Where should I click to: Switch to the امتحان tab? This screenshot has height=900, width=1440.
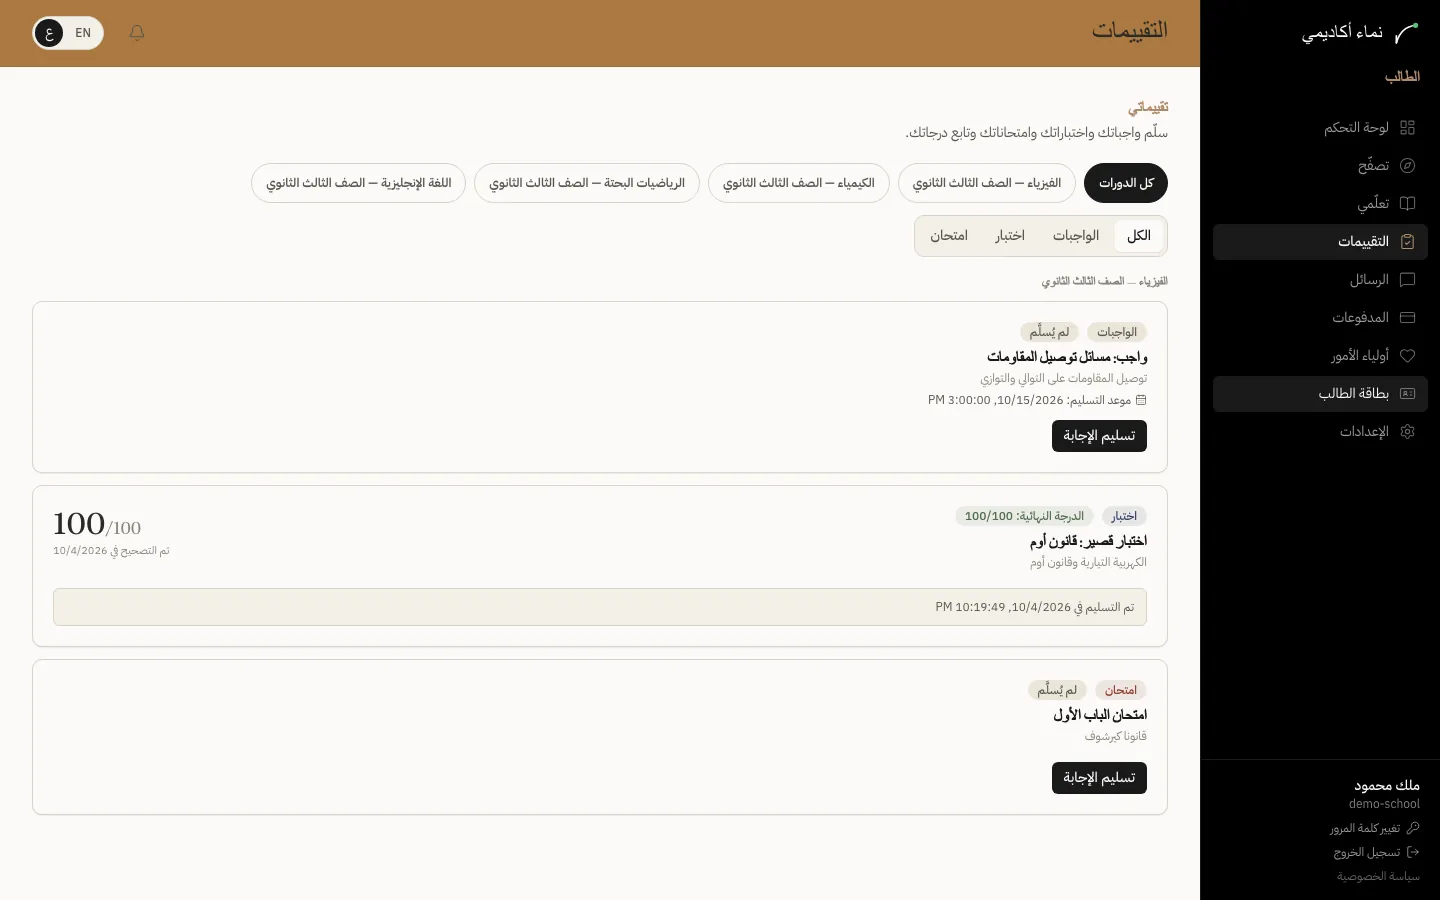(x=949, y=236)
